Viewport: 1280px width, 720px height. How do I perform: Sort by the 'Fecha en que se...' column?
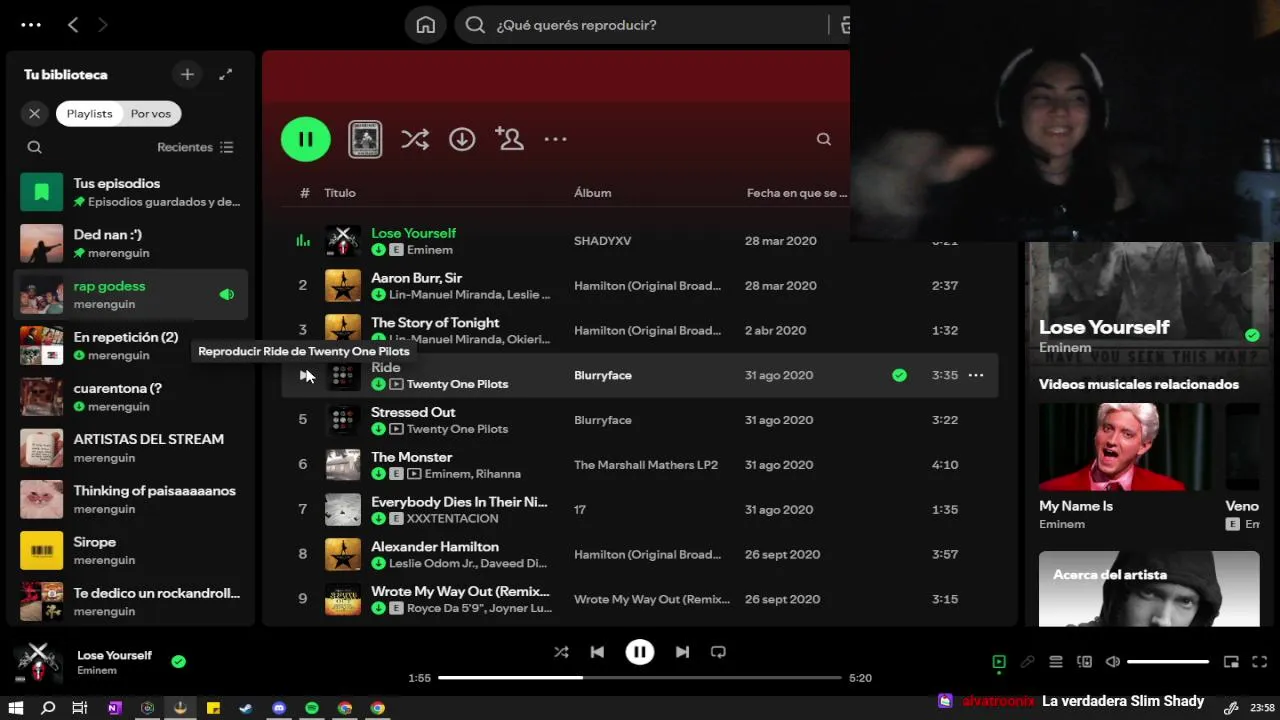(796, 193)
